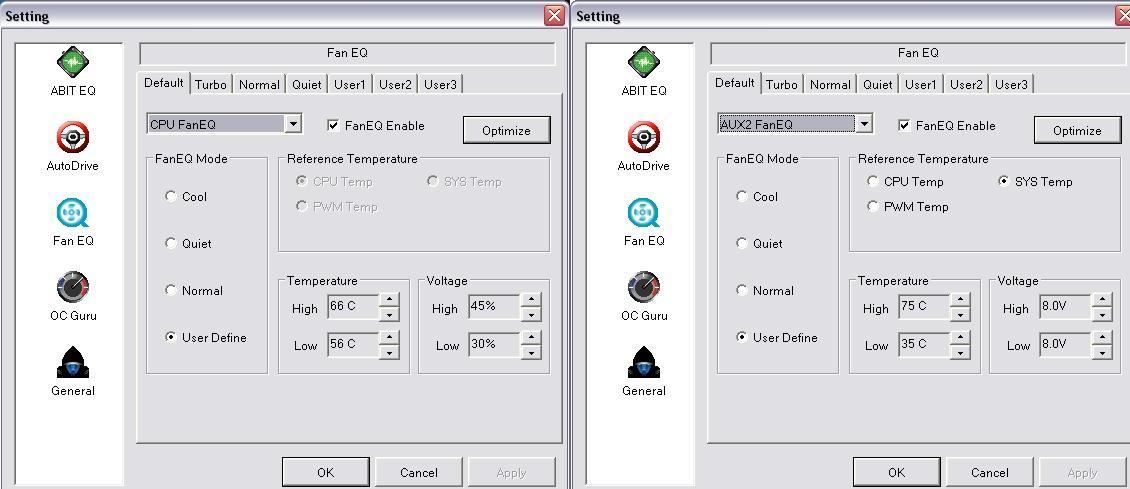
Task: Increase High voltage 8.0V stepper
Action: click(1102, 300)
